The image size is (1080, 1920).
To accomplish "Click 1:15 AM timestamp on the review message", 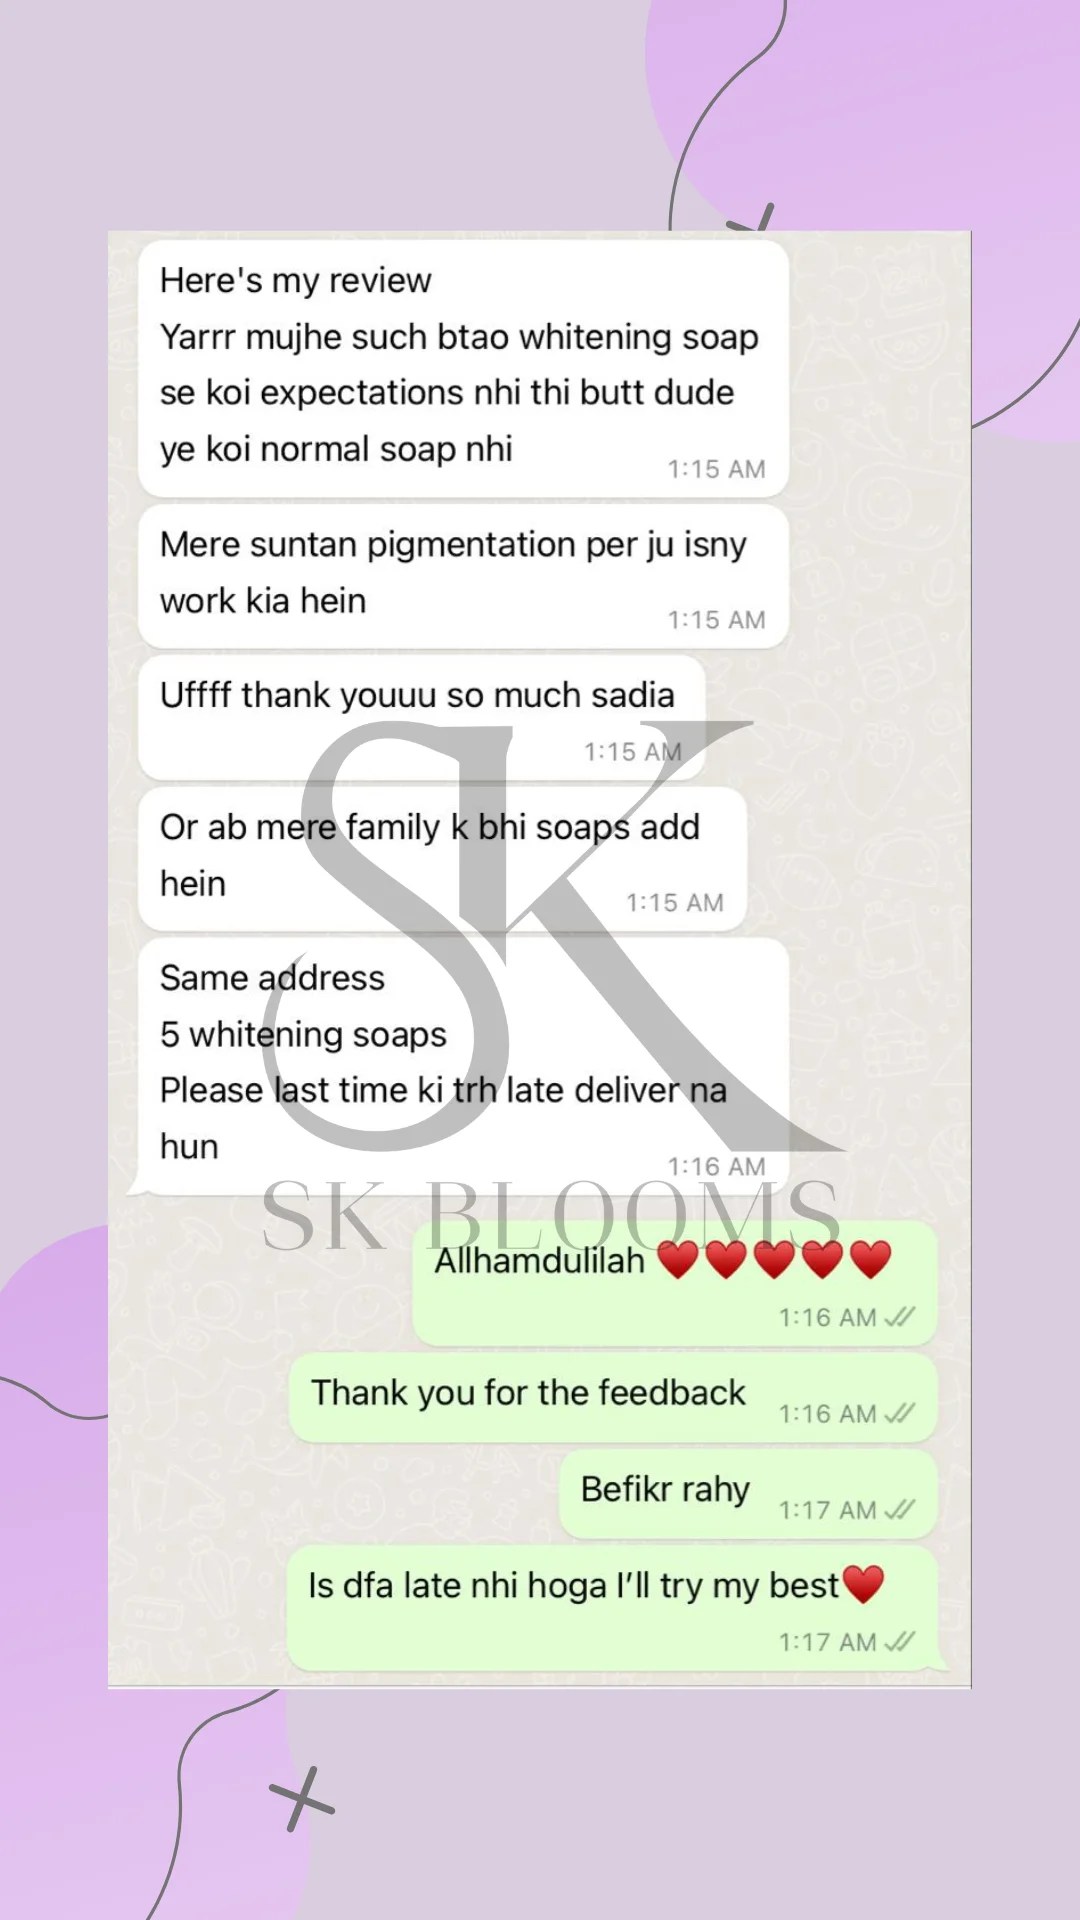I will coord(716,469).
